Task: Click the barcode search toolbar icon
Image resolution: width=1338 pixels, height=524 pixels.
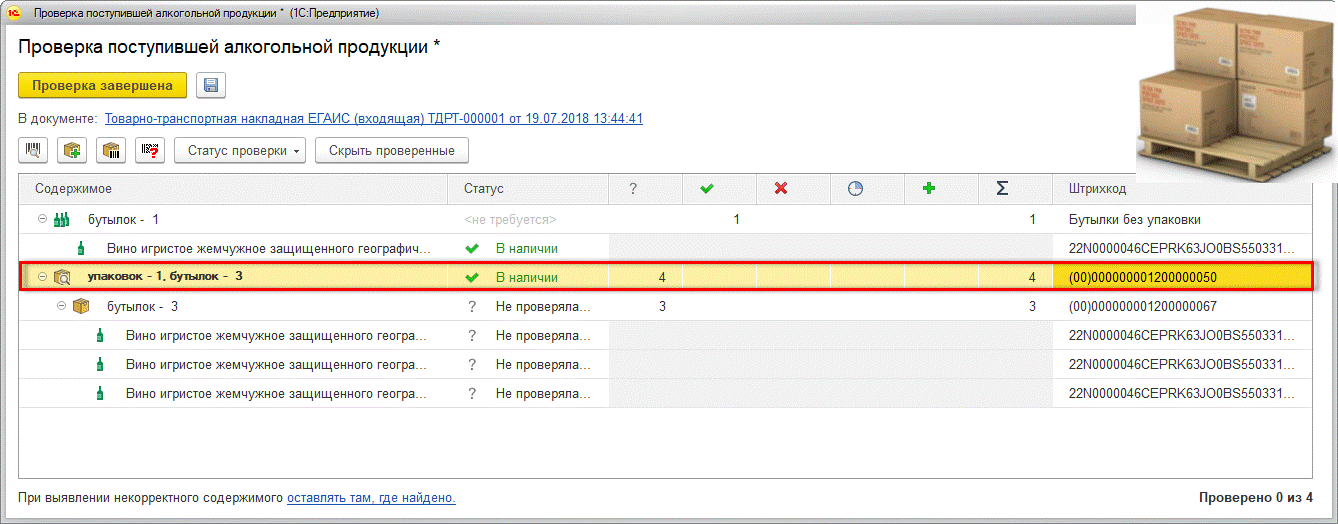Action: [33, 151]
